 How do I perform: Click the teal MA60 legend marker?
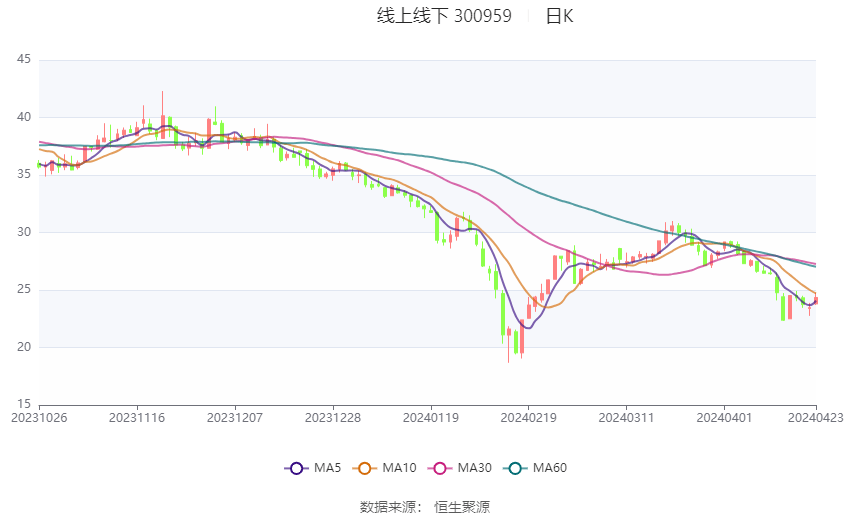pyautogui.click(x=514, y=467)
